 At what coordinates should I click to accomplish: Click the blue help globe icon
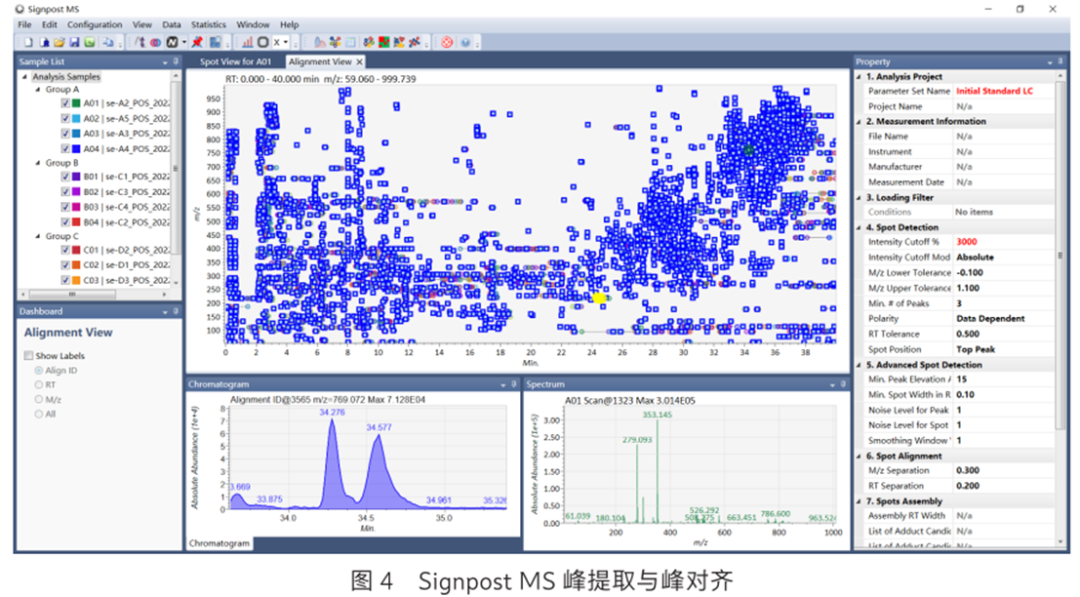(466, 42)
